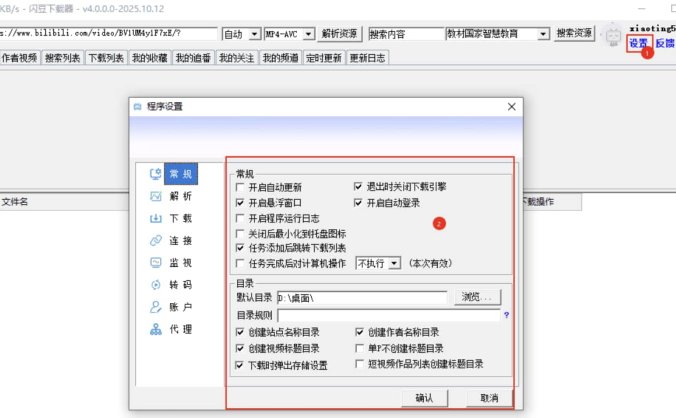Open the 下载 settings category
The width and height of the screenshot is (676, 418).
(x=181, y=218)
